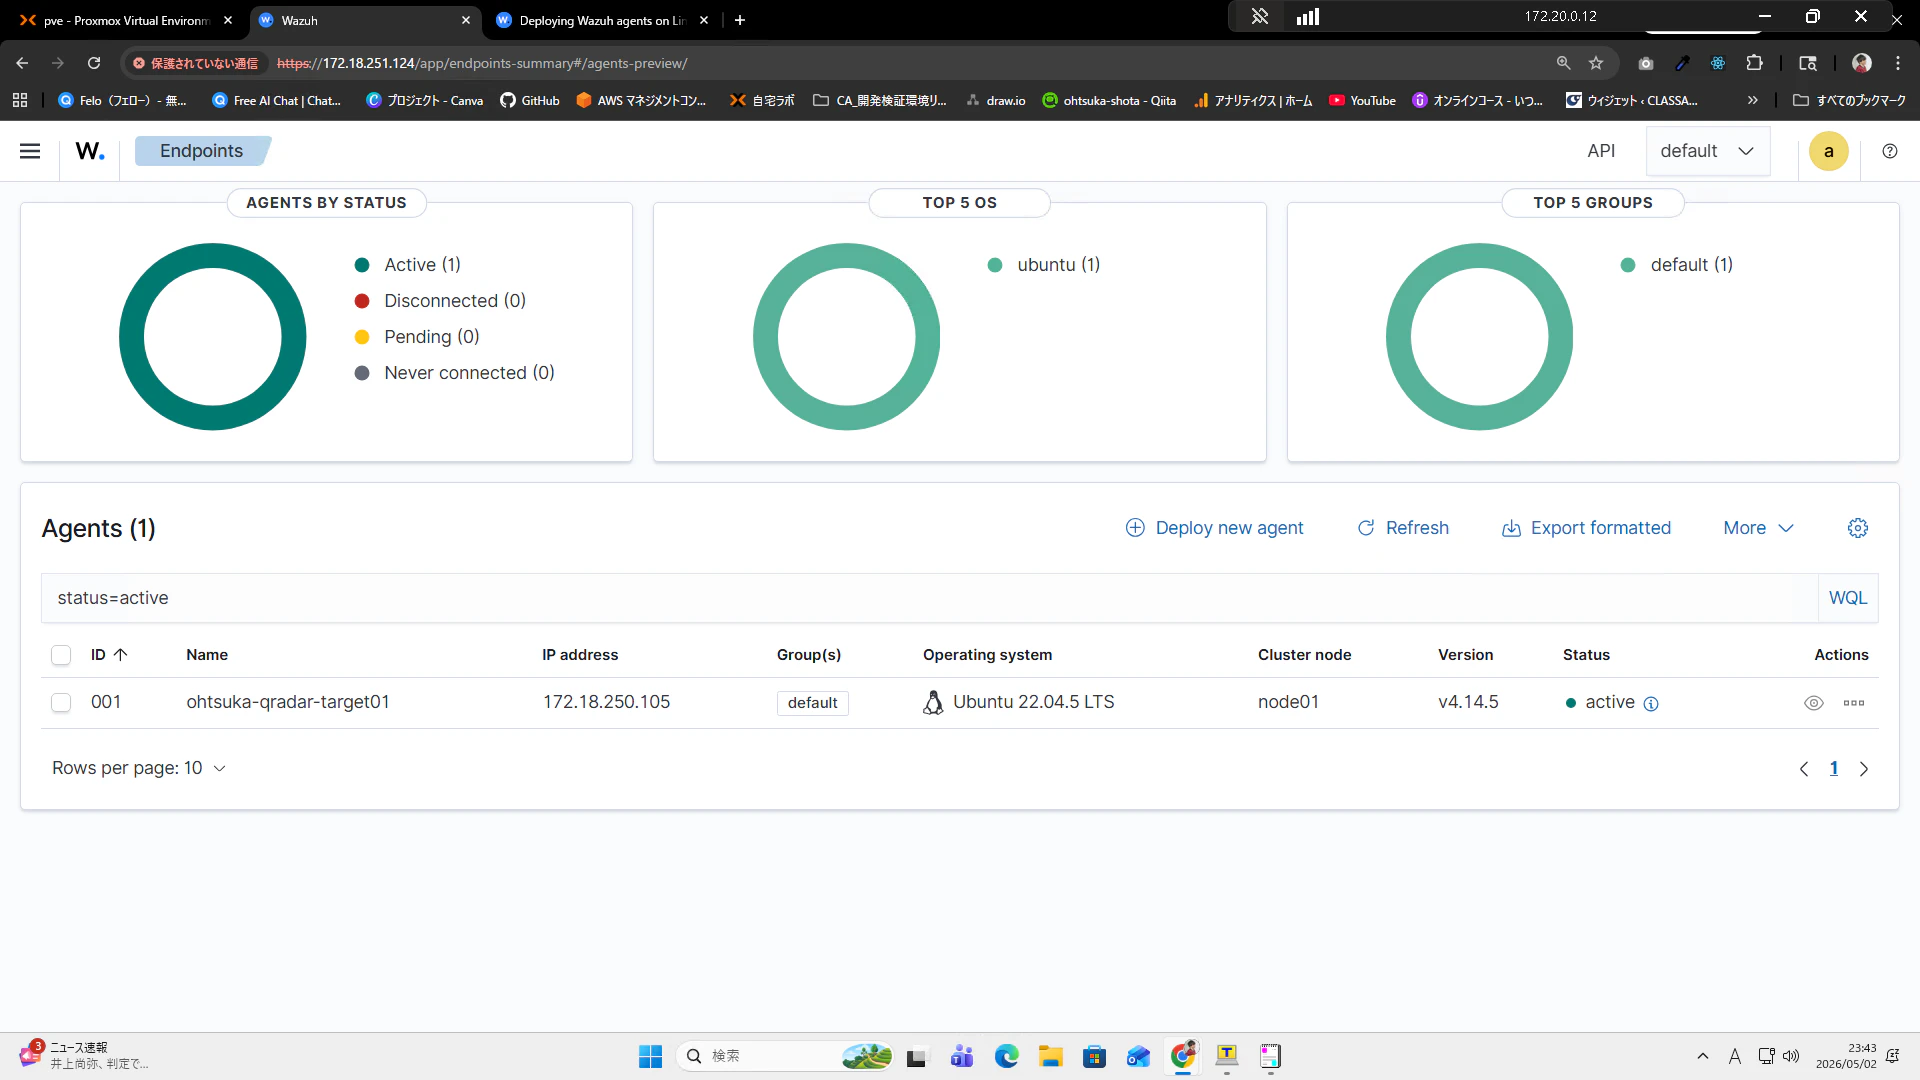The width and height of the screenshot is (1920, 1080).
Task: Toggle Disconnected (0) in status legend
Action: coord(440,301)
